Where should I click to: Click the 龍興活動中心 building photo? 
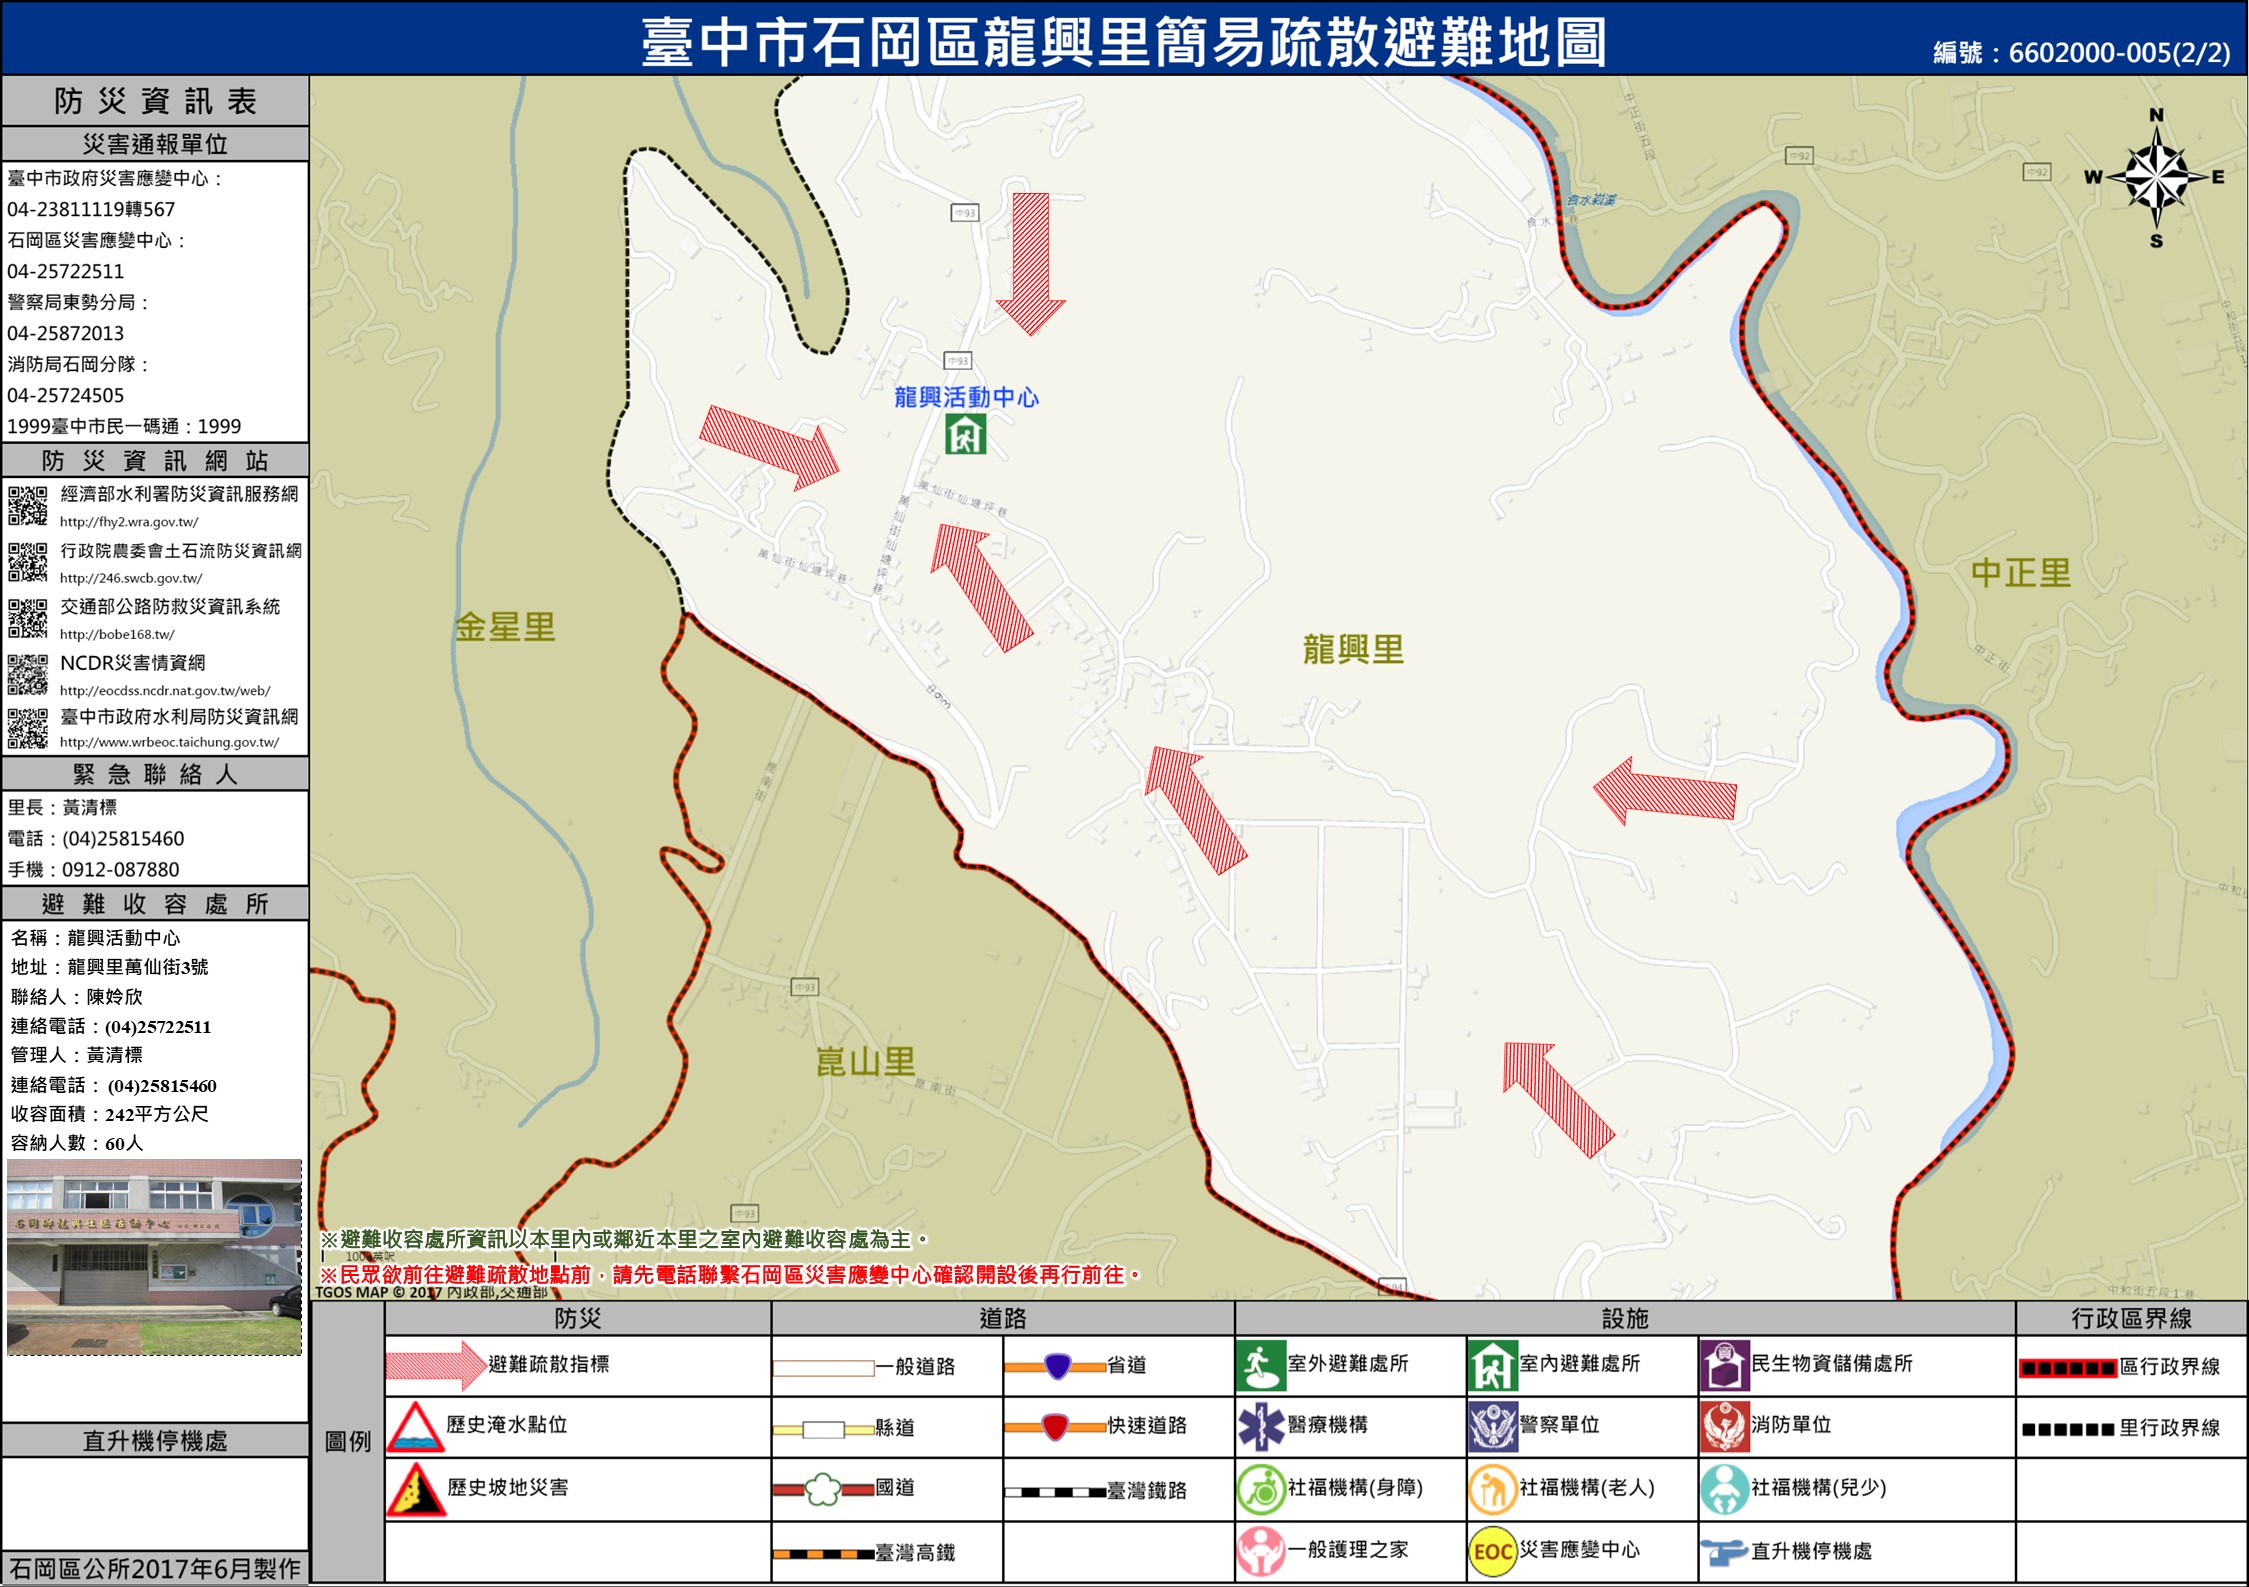point(154,1257)
